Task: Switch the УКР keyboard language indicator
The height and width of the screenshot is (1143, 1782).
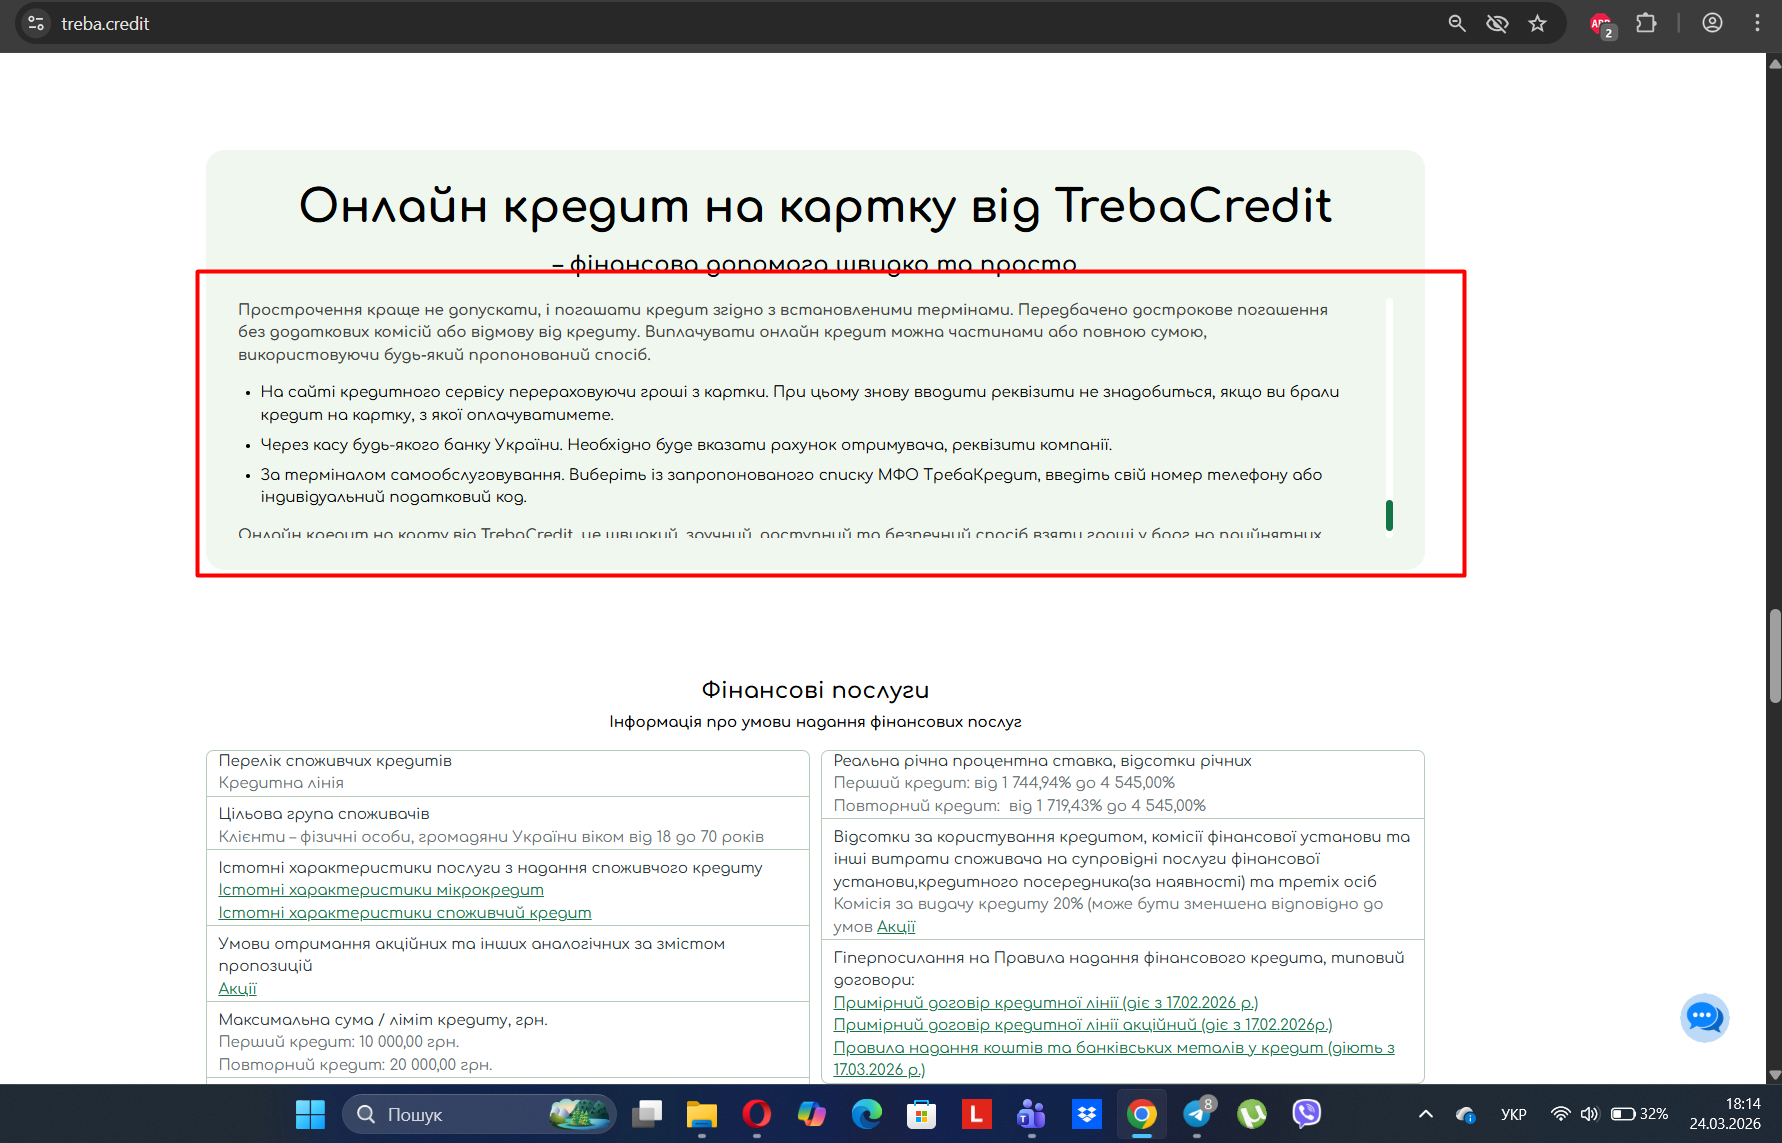Action: [1514, 1114]
